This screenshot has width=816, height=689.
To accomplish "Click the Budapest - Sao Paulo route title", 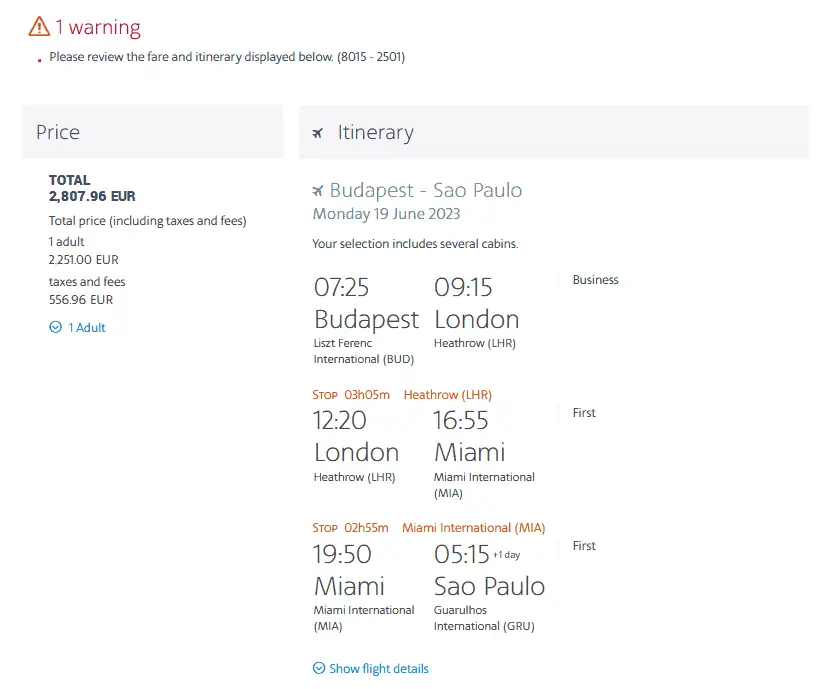I will click(426, 190).
